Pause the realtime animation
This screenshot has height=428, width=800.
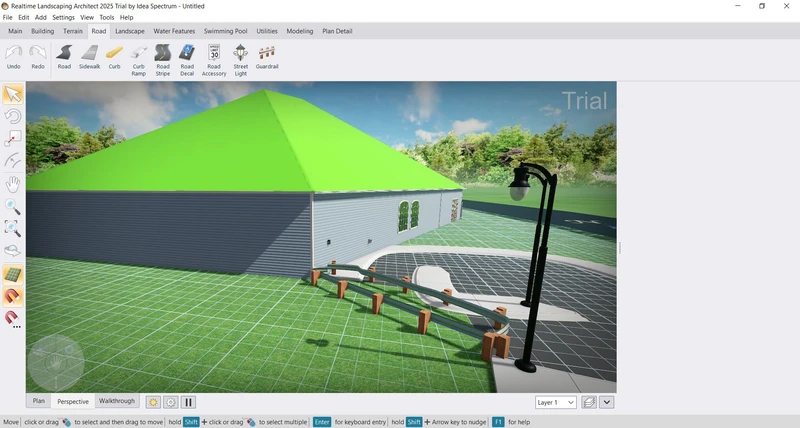188,402
